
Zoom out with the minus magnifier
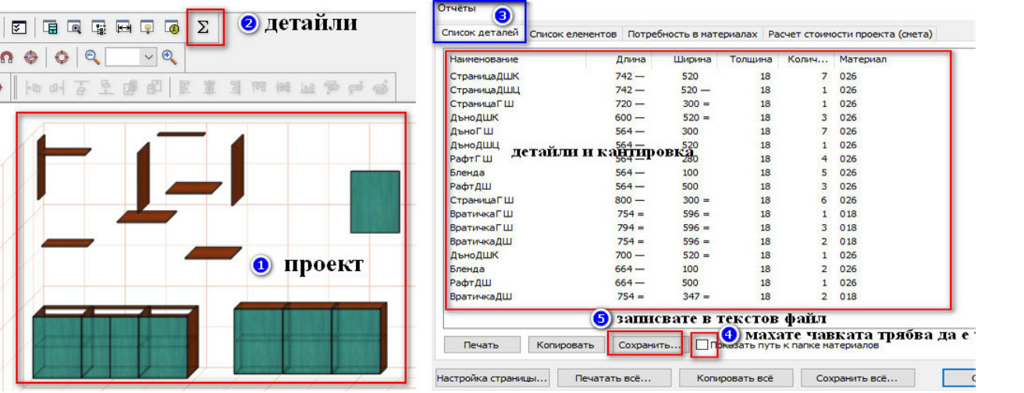pyautogui.click(x=92, y=57)
